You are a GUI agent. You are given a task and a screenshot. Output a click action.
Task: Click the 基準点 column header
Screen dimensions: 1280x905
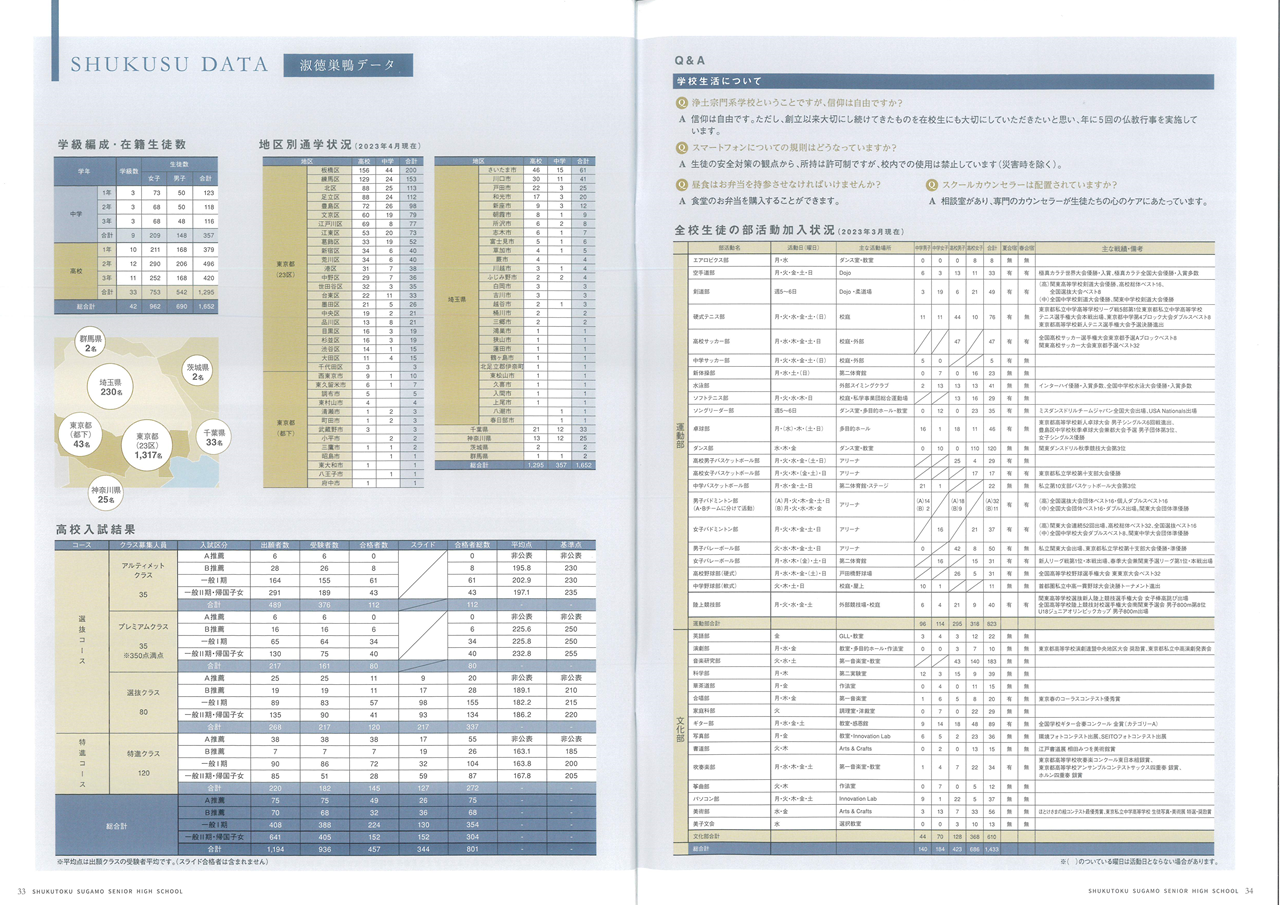click(x=570, y=545)
